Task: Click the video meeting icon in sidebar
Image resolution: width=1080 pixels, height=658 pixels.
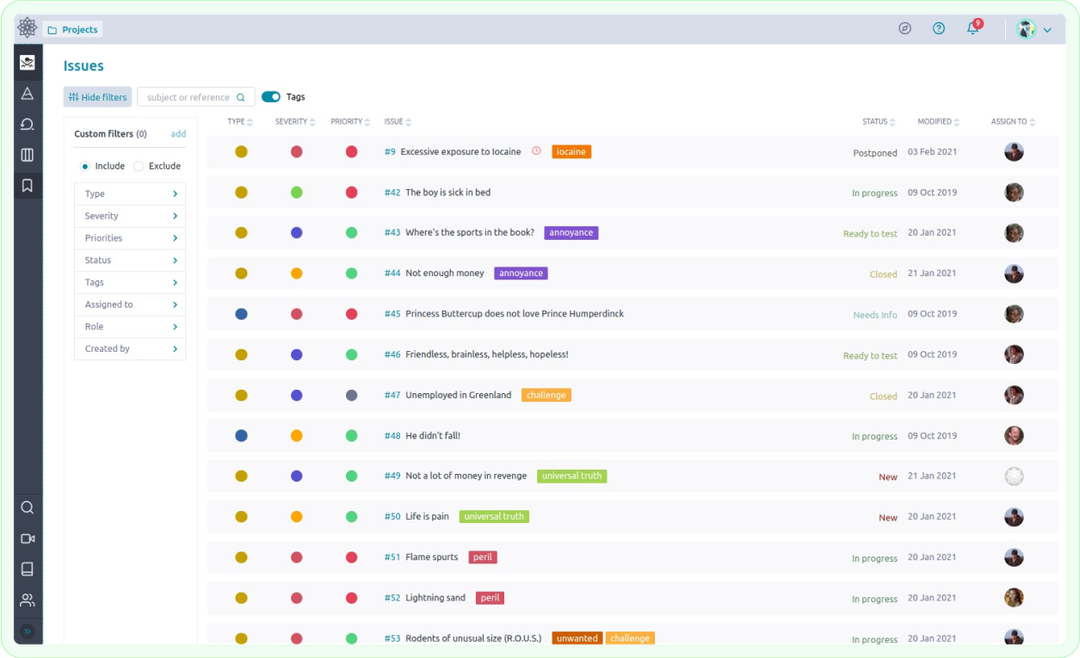Action: pyautogui.click(x=27, y=538)
